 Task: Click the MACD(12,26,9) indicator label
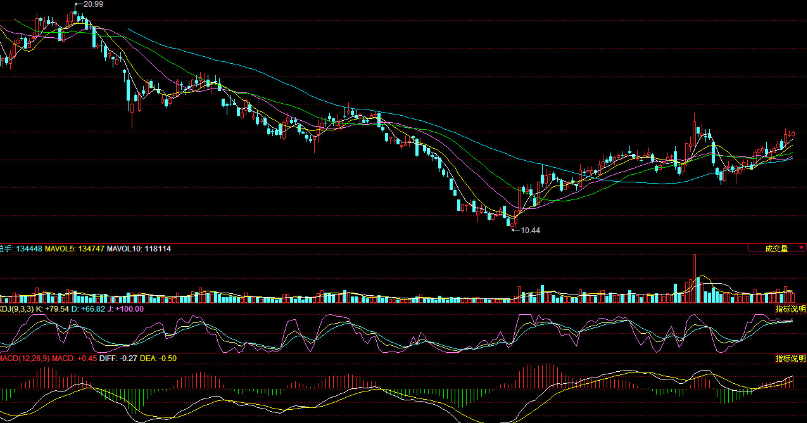[25, 358]
